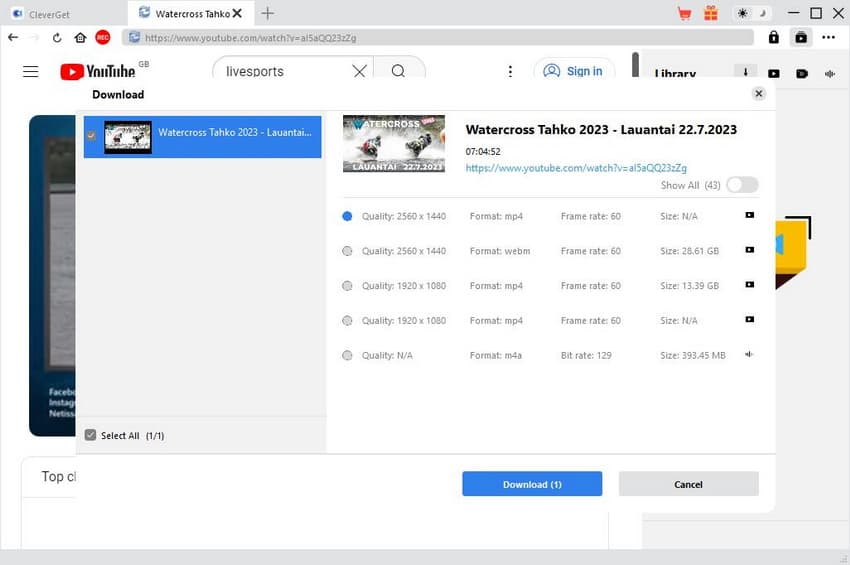
Task: Open a new tab with plus button
Action: click(x=267, y=13)
